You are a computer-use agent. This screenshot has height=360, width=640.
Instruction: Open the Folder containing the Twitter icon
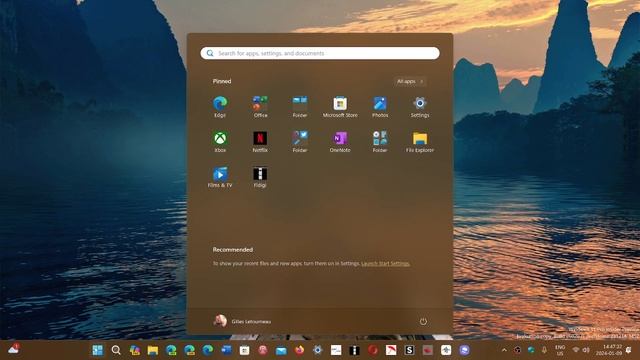click(300, 142)
